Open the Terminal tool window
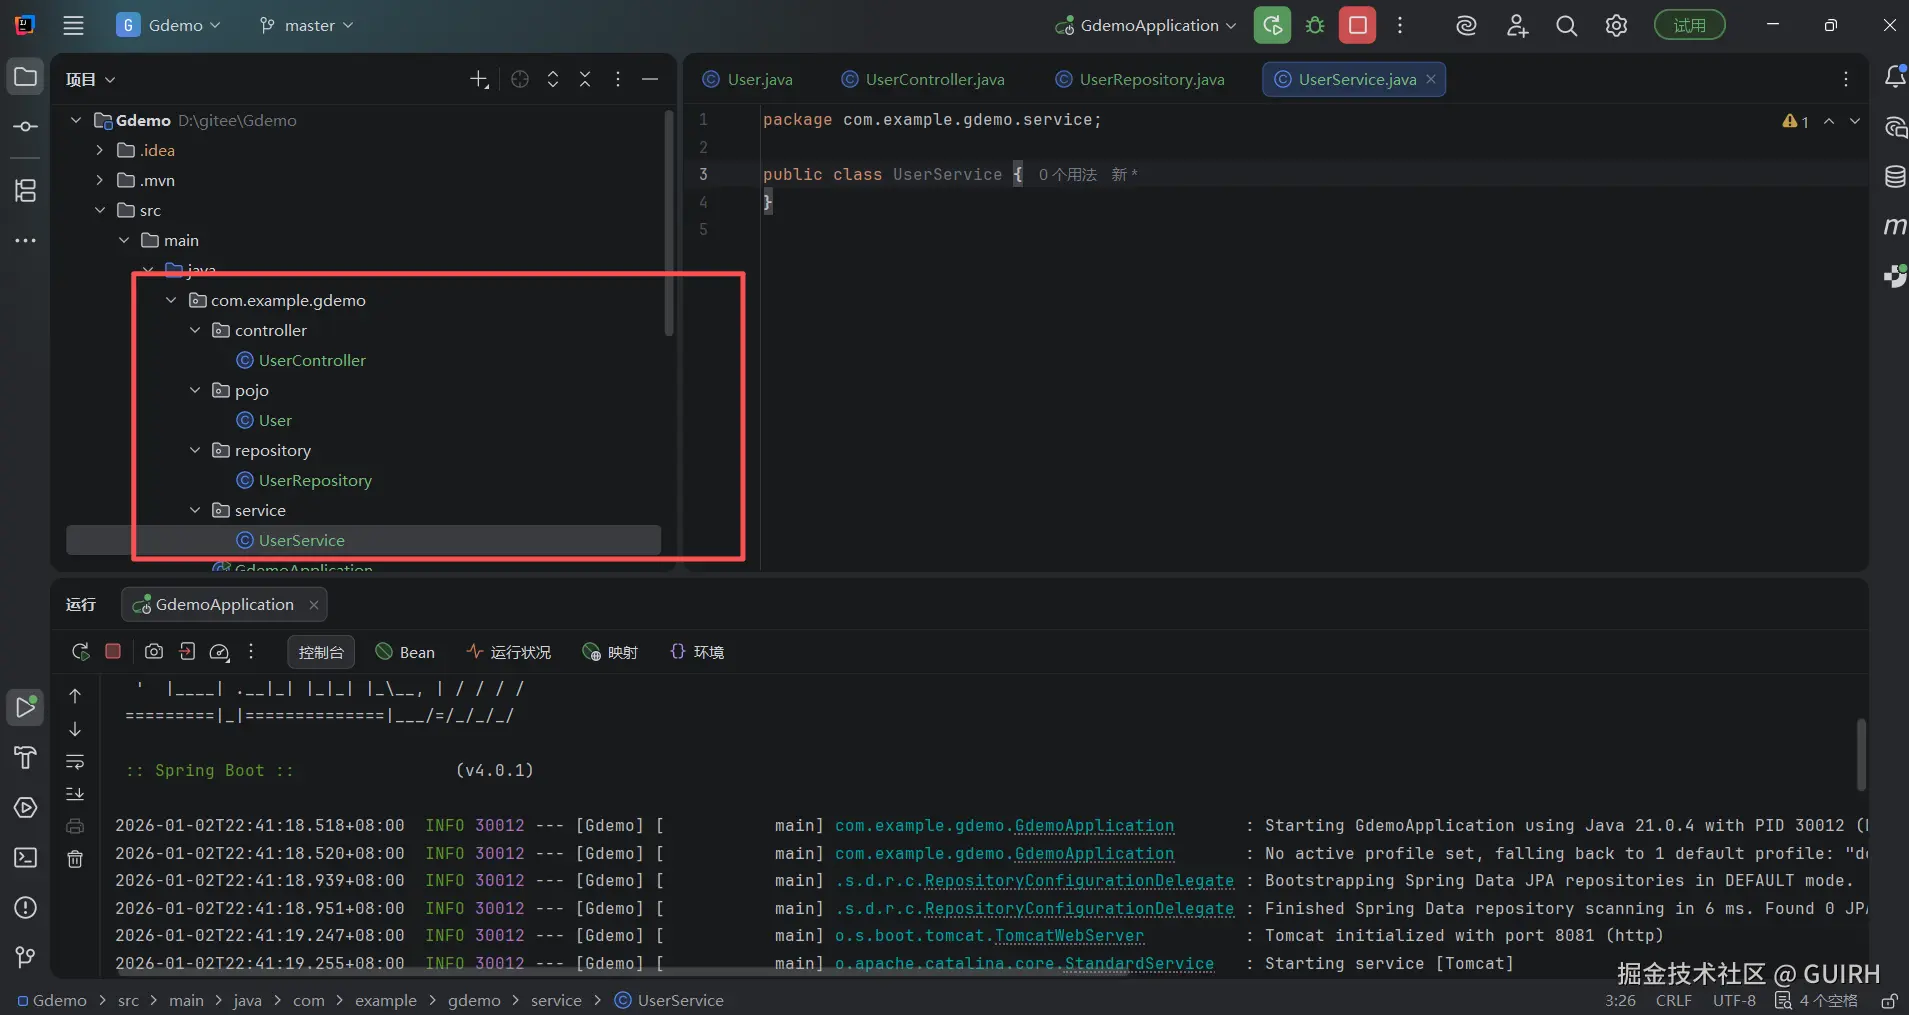Screen dimensions: 1909x1015 tap(26, 858)
